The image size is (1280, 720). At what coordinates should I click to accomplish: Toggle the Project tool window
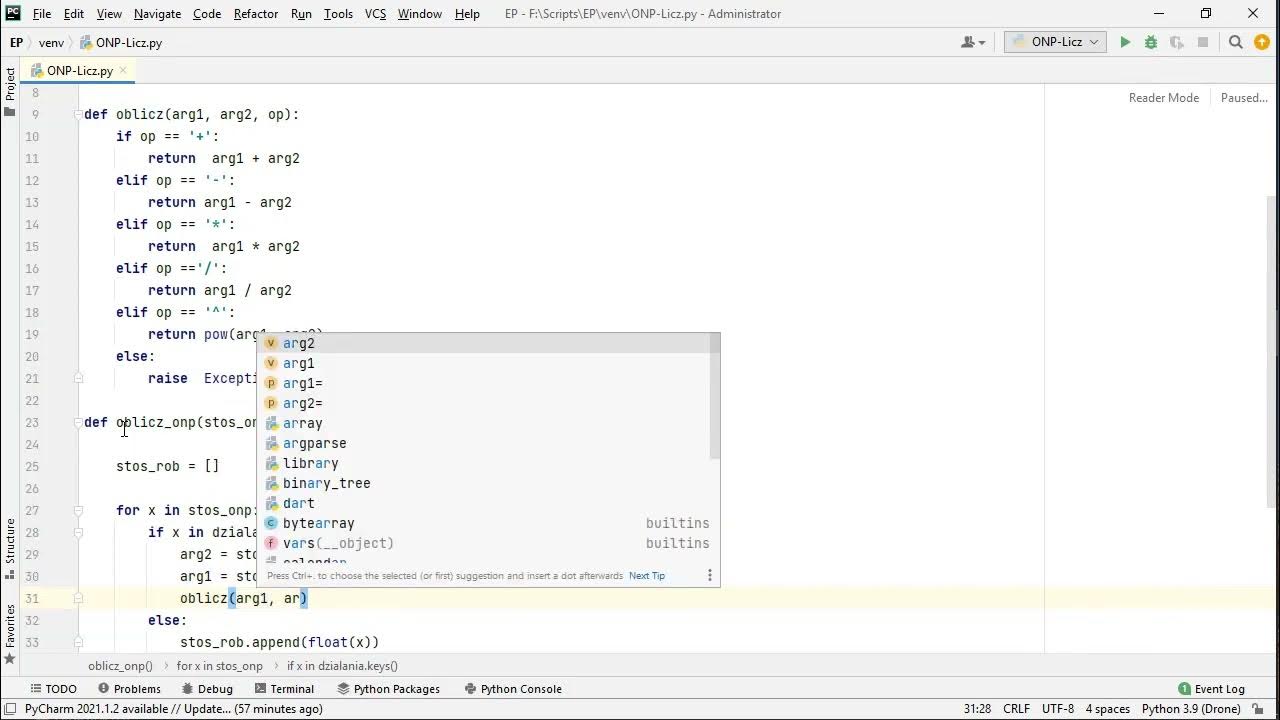[x=10, y=91]
